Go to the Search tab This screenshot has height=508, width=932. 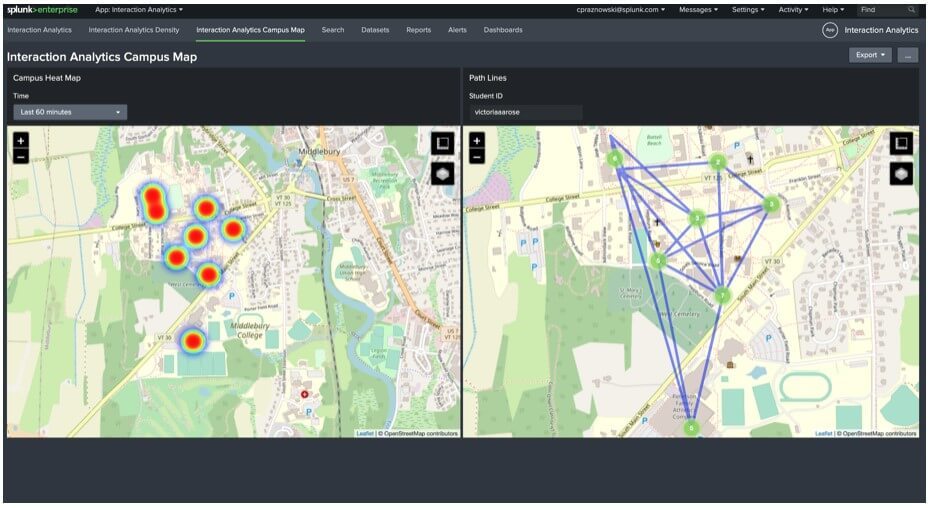point(333,30)
